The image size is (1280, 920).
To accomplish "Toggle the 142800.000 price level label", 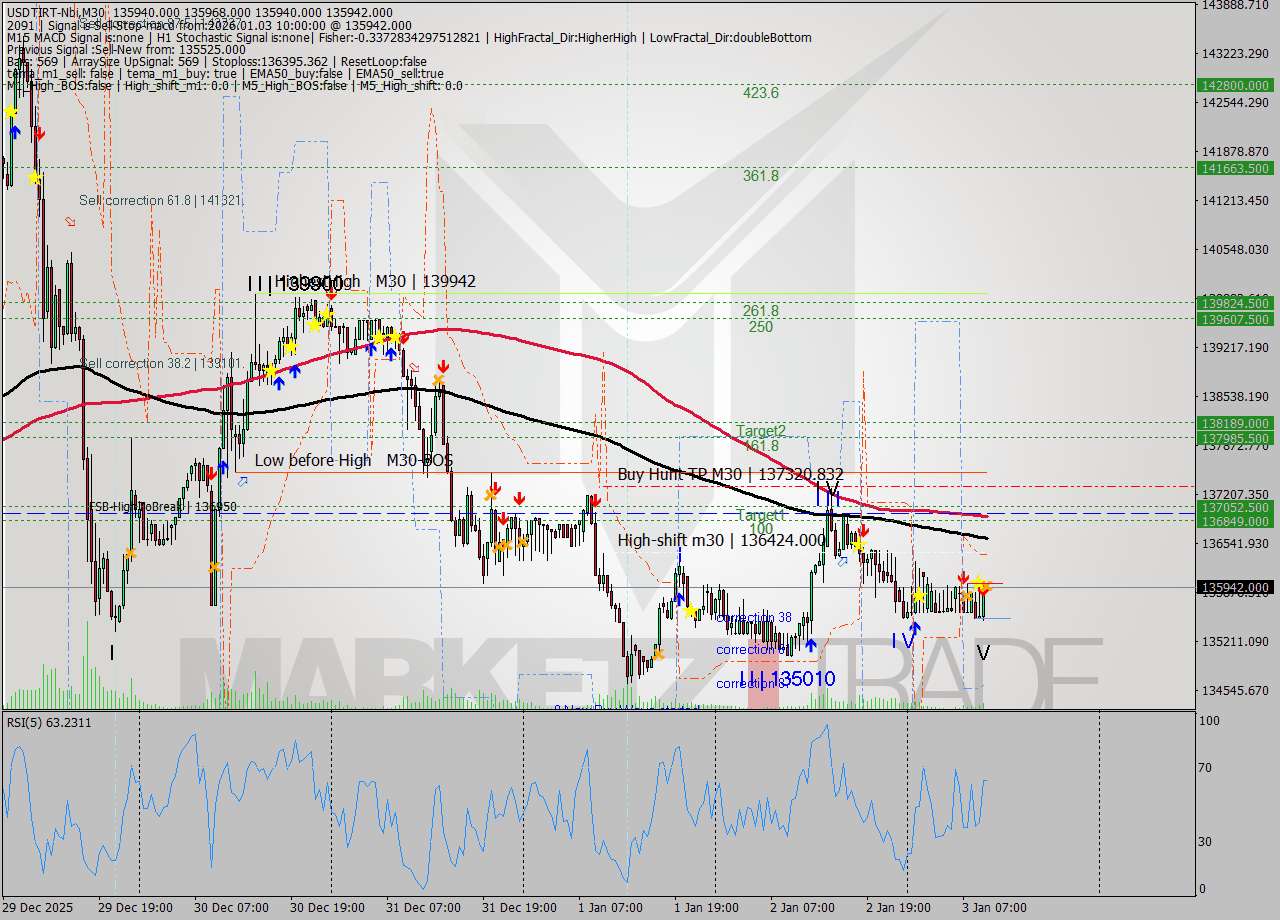I will (1235, 86).
